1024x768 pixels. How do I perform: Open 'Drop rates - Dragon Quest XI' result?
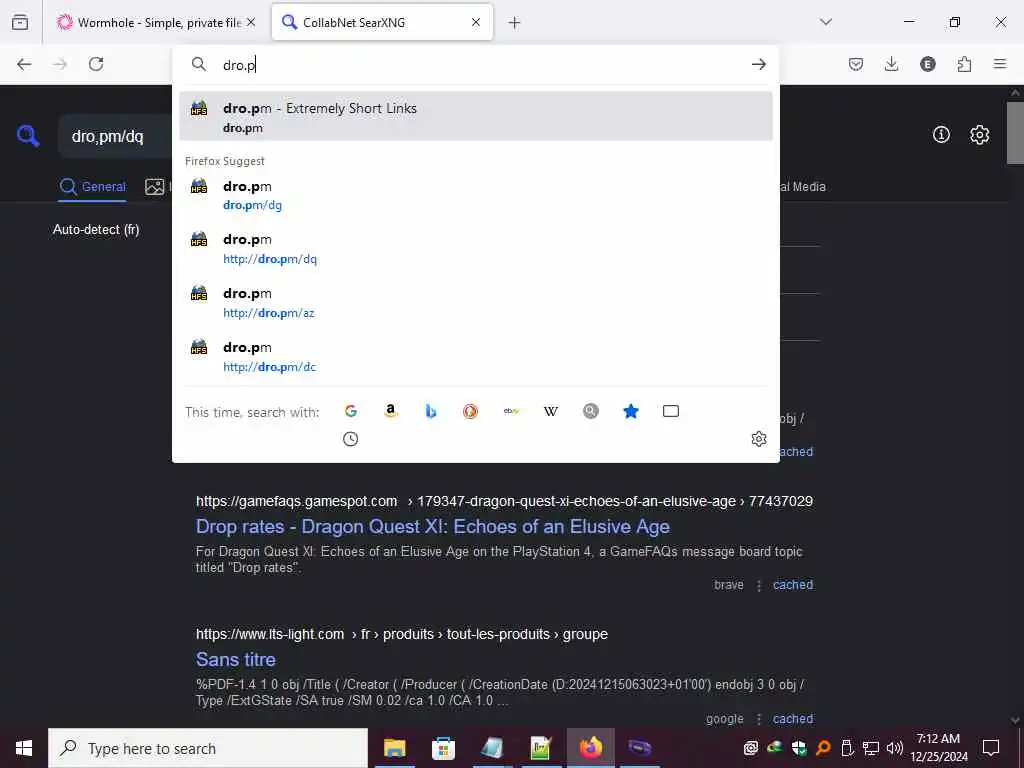point(432,526)
